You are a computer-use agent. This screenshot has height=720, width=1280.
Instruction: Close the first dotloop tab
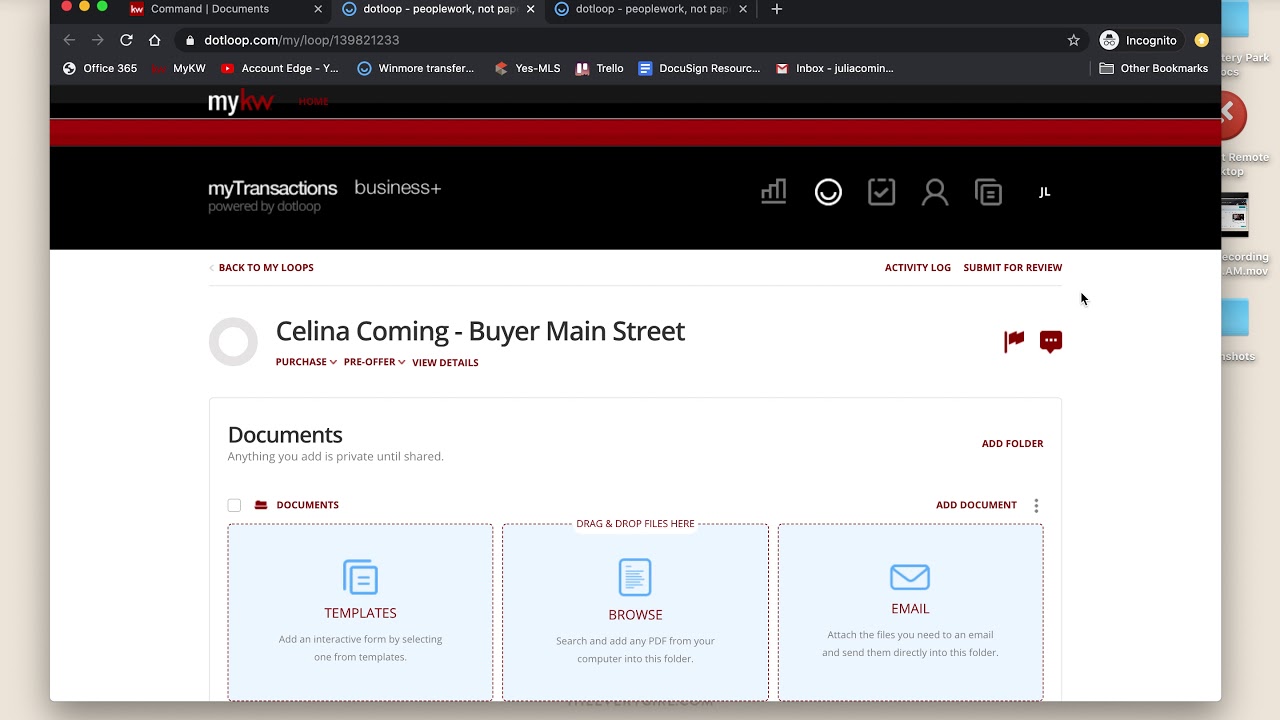(x=530, y=9)
